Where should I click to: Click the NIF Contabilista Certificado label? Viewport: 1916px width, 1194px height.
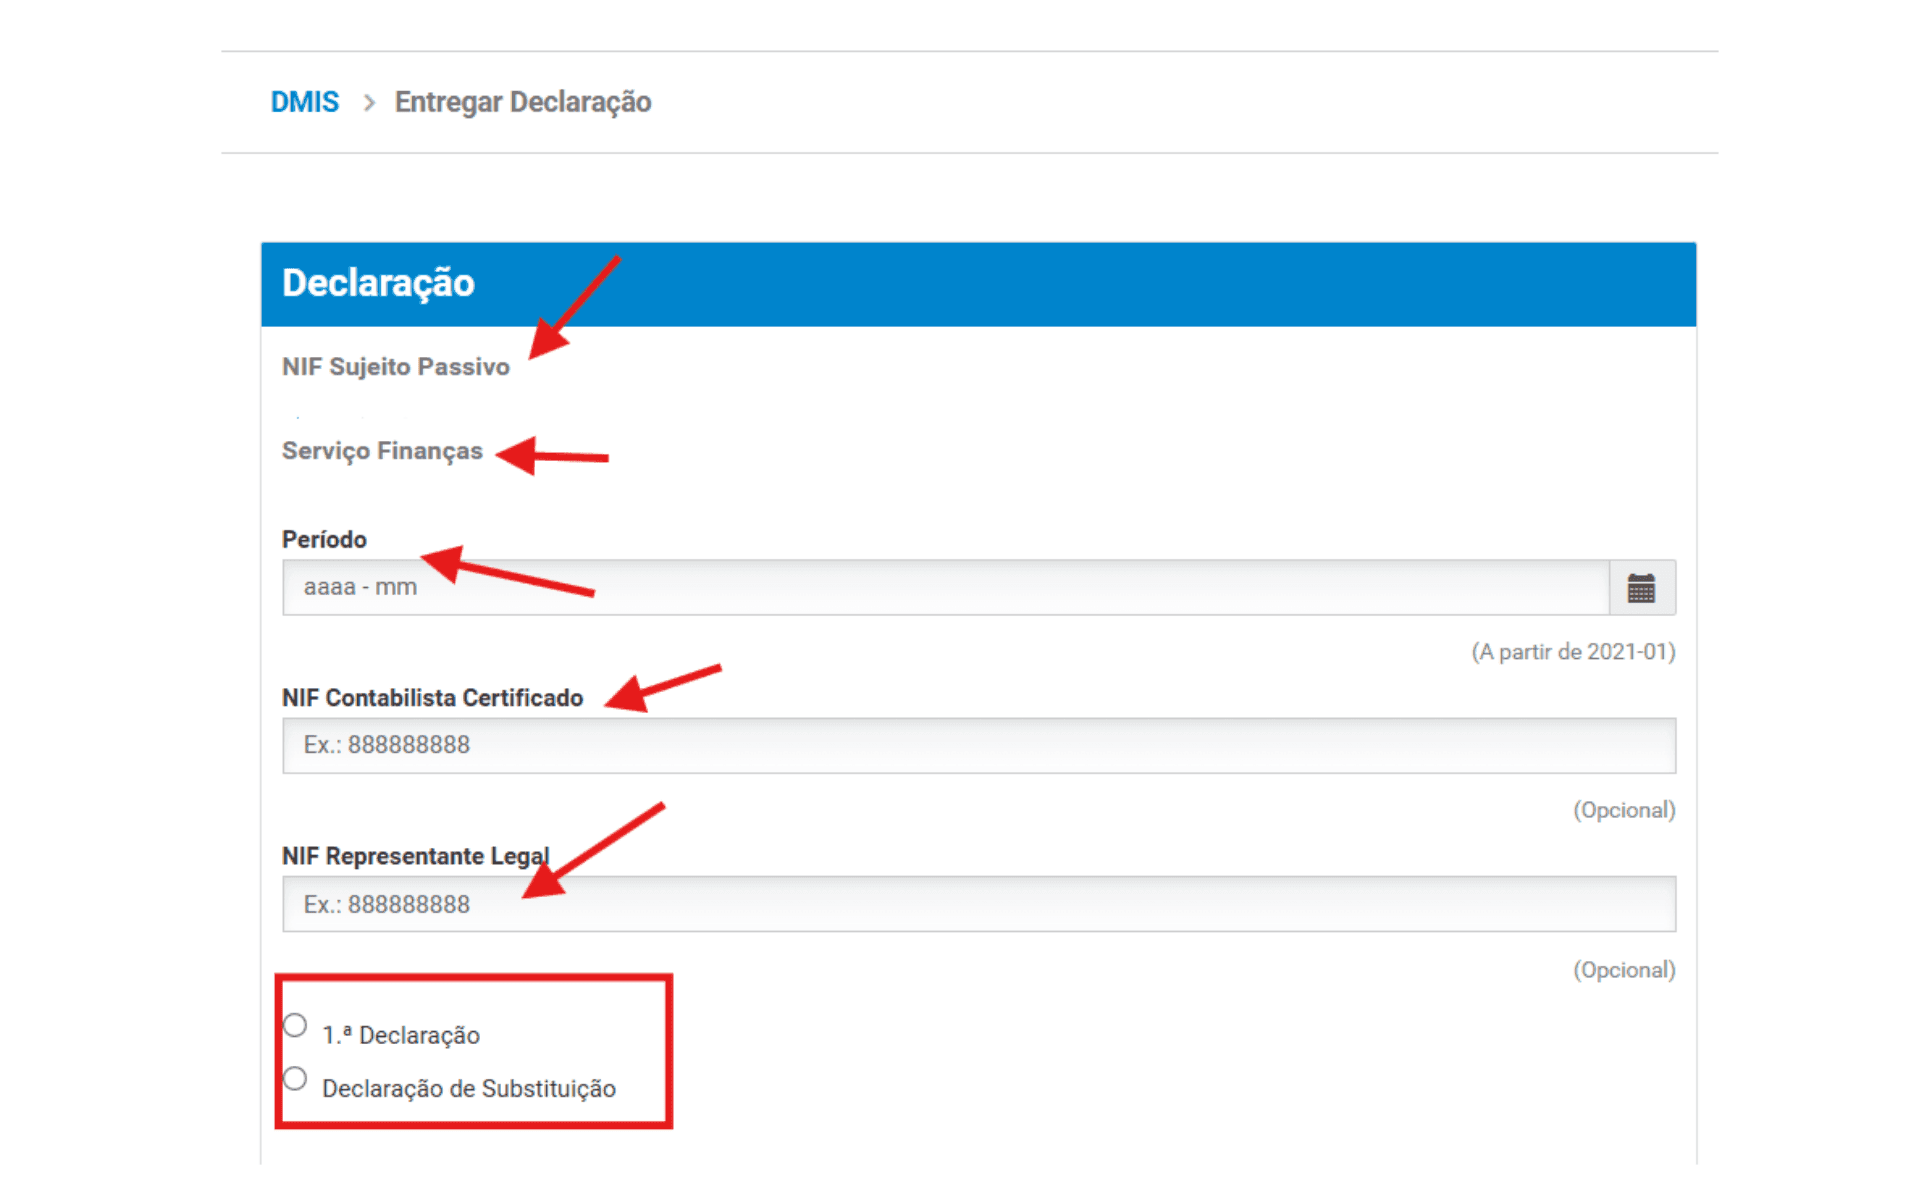(432, 698)
